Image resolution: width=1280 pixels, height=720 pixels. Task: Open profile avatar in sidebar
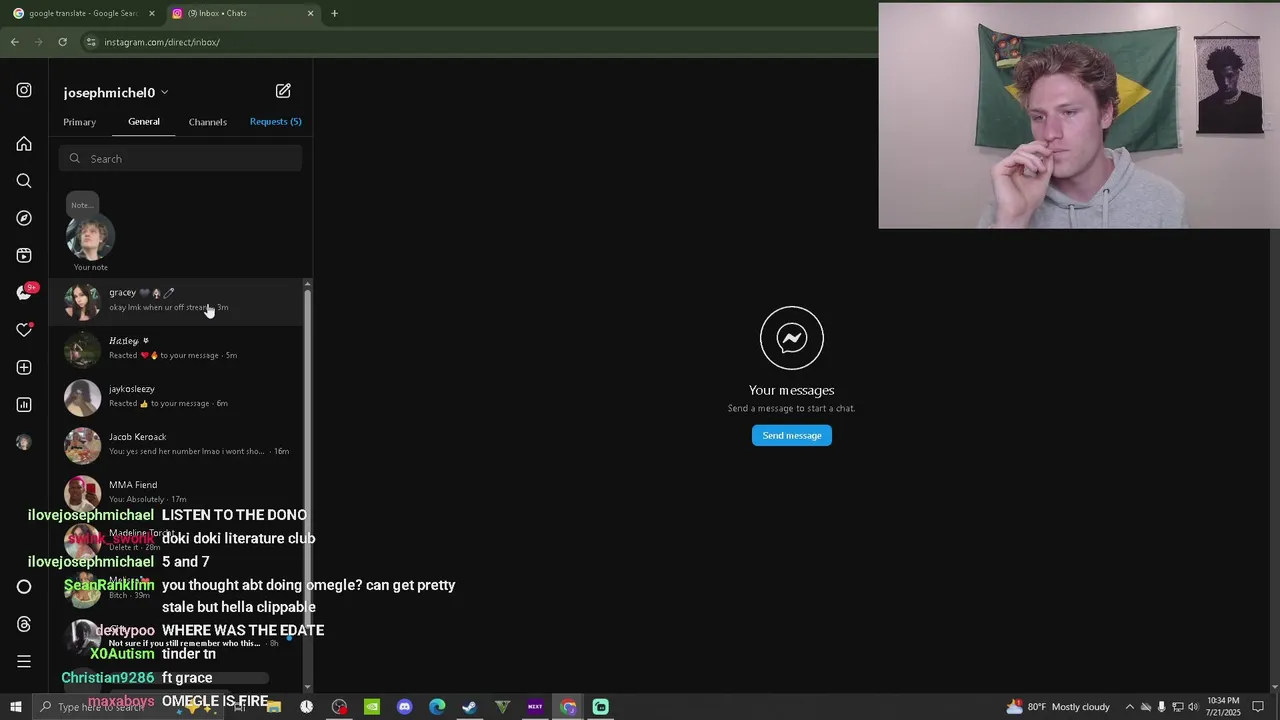point(24,442)
